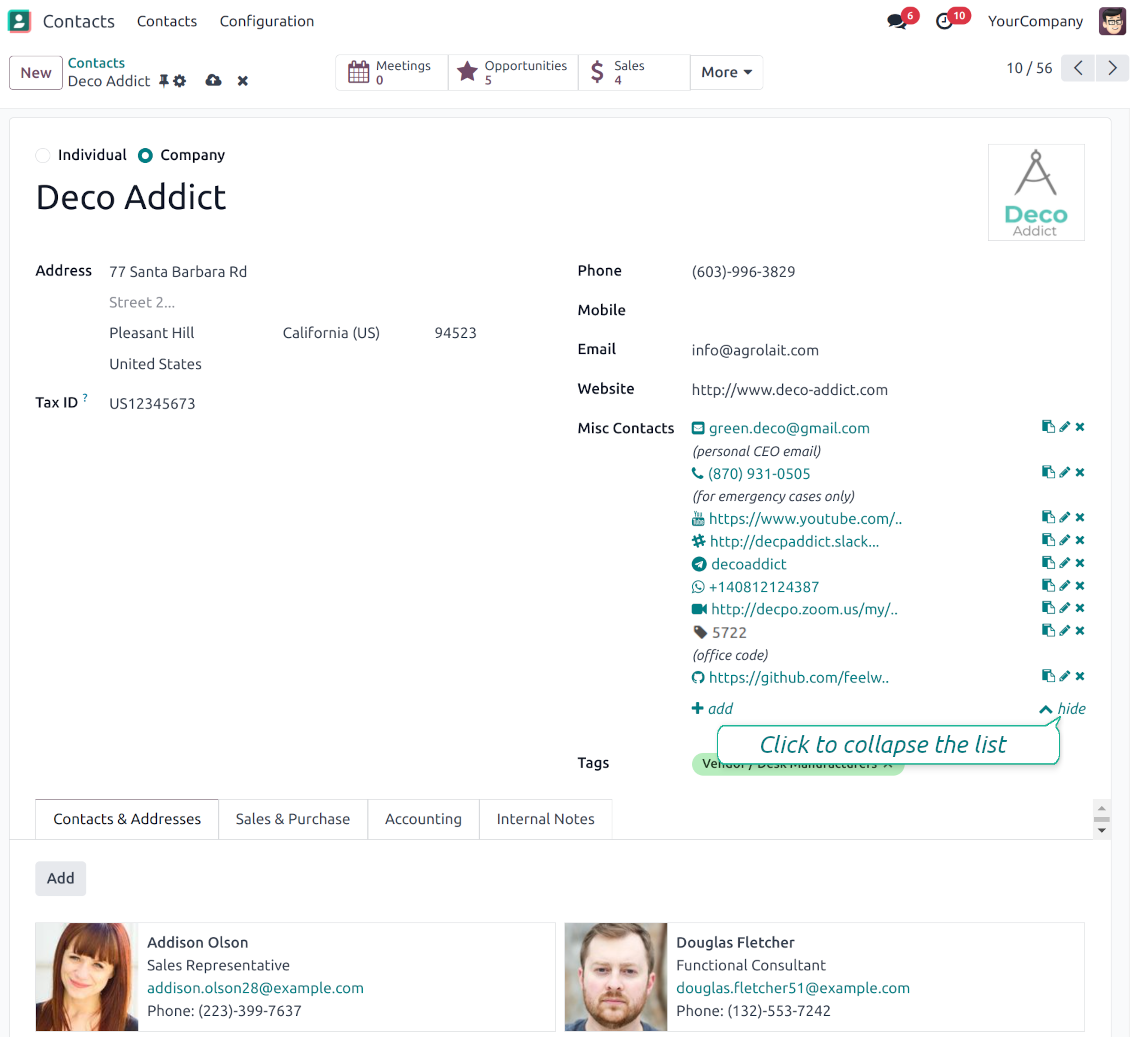Viewport: 1130px width, 1037px height.
Task: Edit the 5722 office code entry
Action: pyautogui.click(x=1064, y=631)
